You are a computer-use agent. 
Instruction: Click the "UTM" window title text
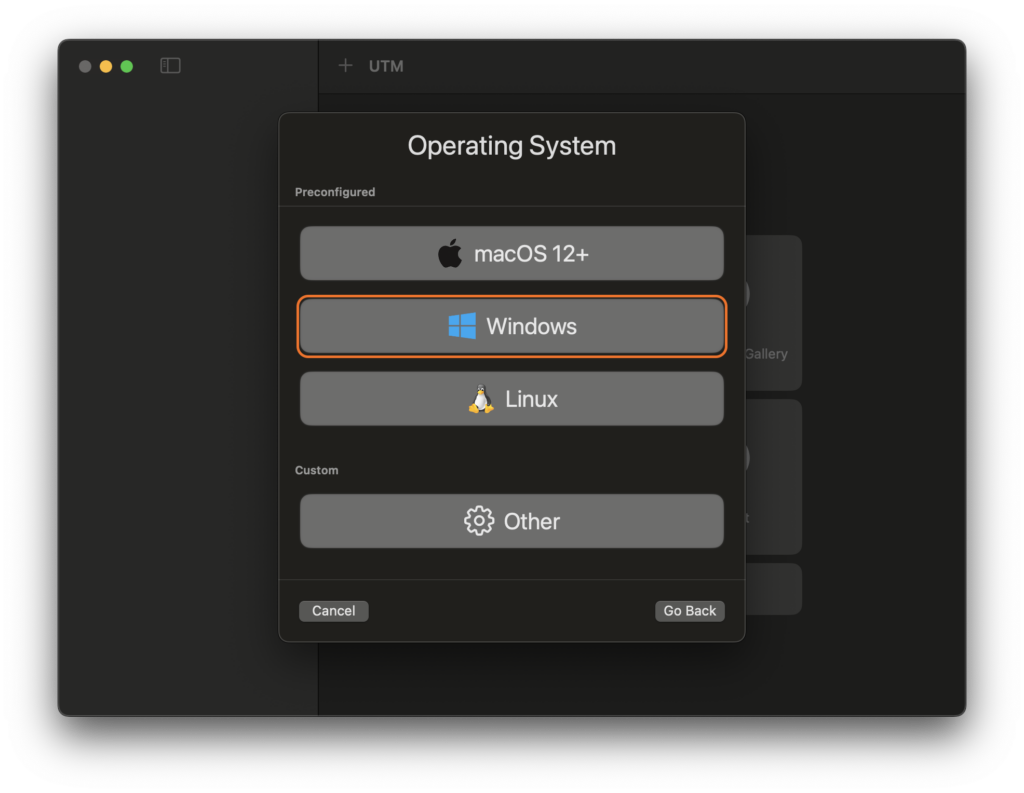386,66
